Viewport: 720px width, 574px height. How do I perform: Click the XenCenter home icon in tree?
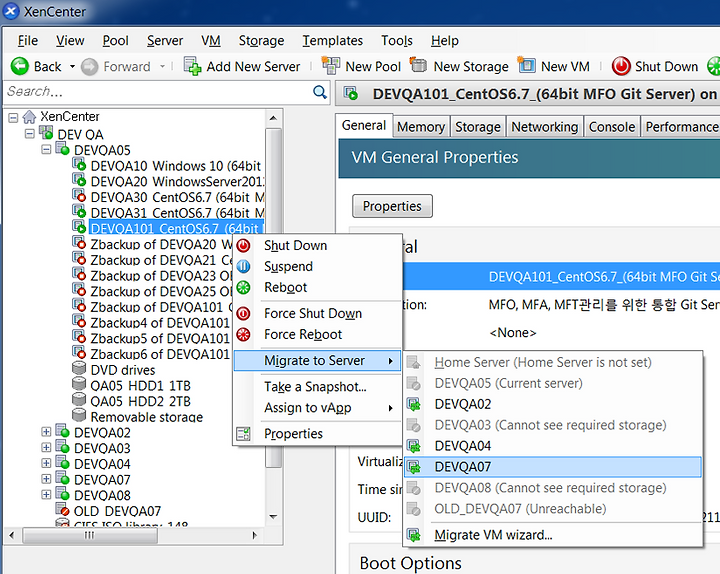tap(29, 117)
